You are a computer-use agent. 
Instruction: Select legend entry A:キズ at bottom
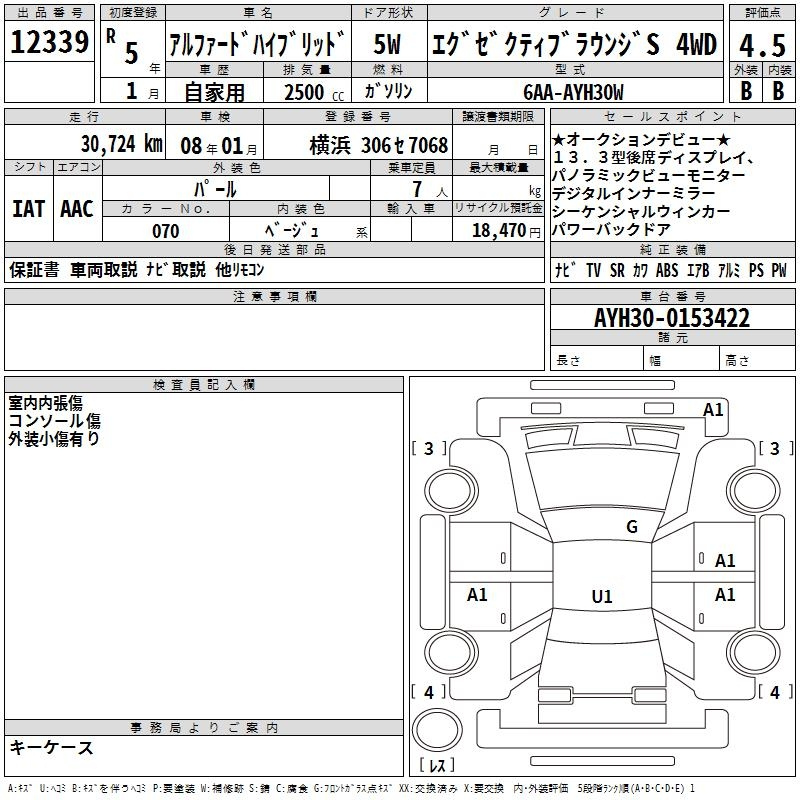click(20, 788)
